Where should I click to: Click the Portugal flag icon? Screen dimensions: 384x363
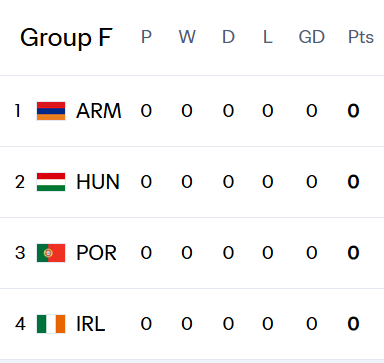(x=51, y=253)
